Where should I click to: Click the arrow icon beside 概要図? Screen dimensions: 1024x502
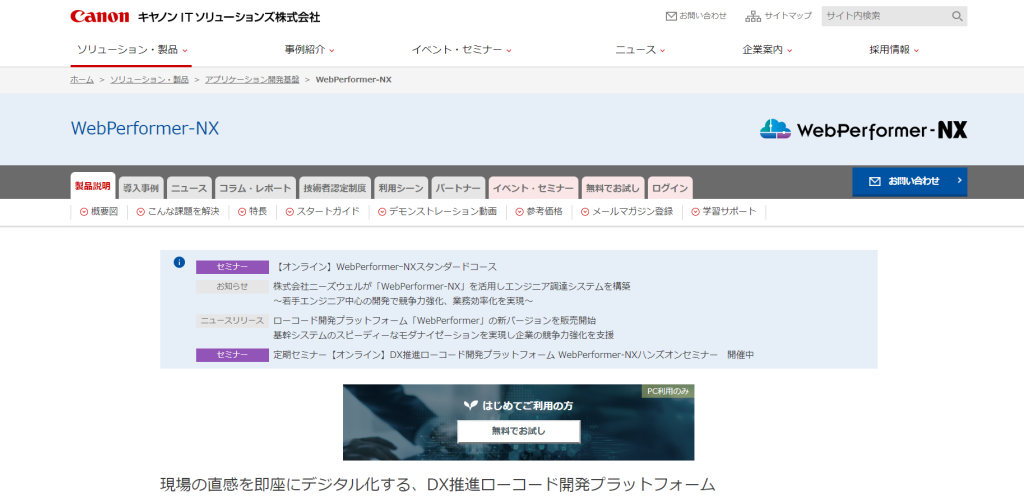(83, 212)
